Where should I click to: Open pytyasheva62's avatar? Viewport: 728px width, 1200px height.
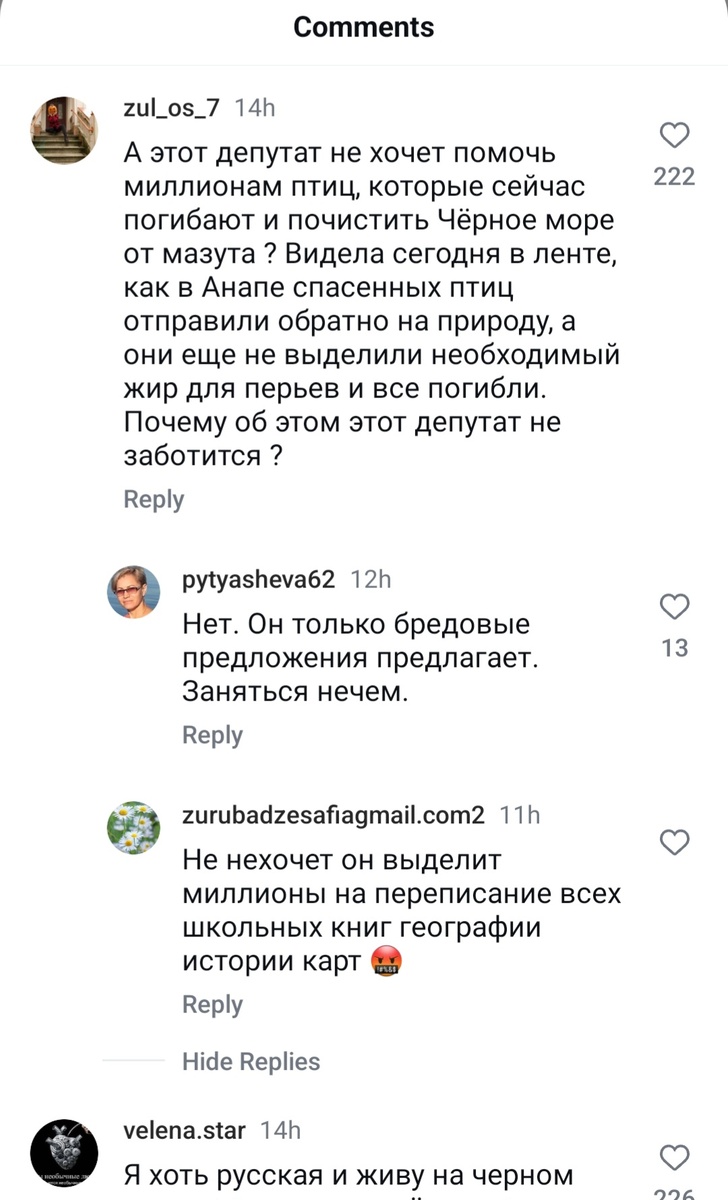(134, 592)
